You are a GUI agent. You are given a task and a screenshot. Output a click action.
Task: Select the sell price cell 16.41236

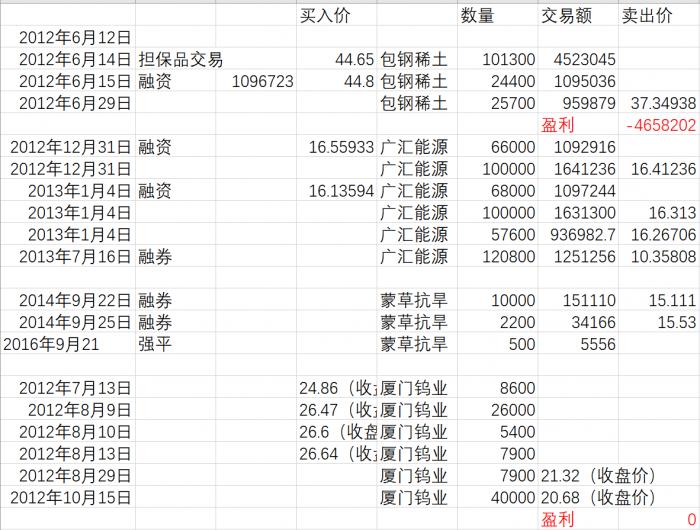[x=659, y=168]
